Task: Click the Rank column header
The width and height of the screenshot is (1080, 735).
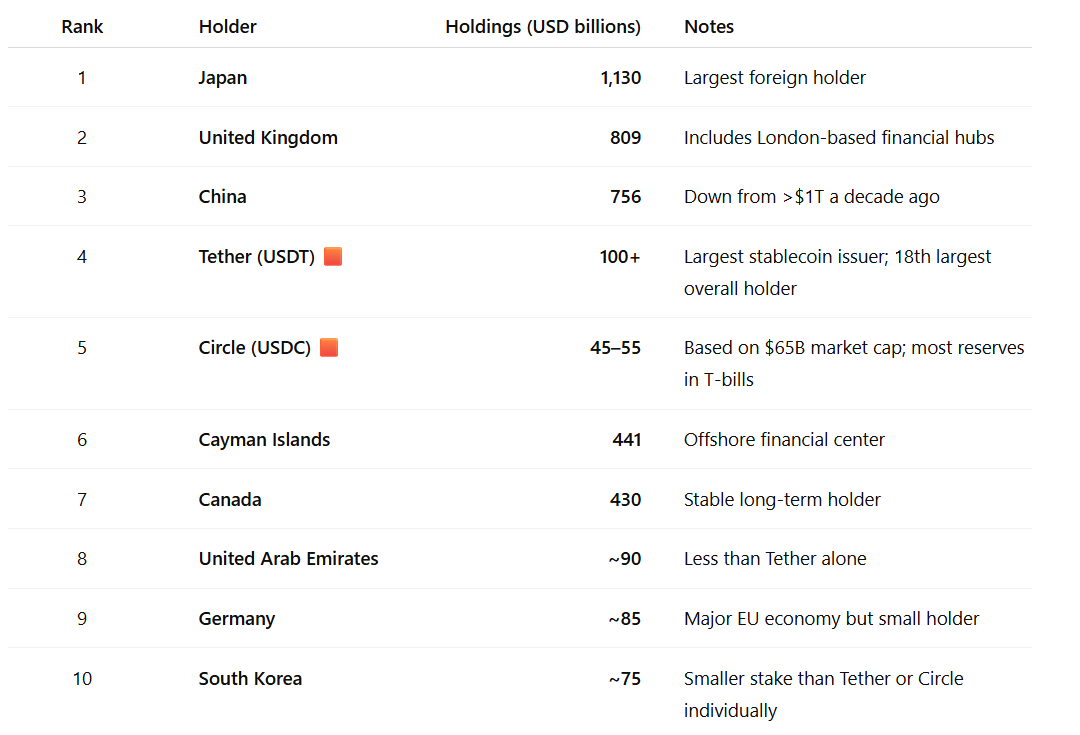Action: tap(82, 27)
